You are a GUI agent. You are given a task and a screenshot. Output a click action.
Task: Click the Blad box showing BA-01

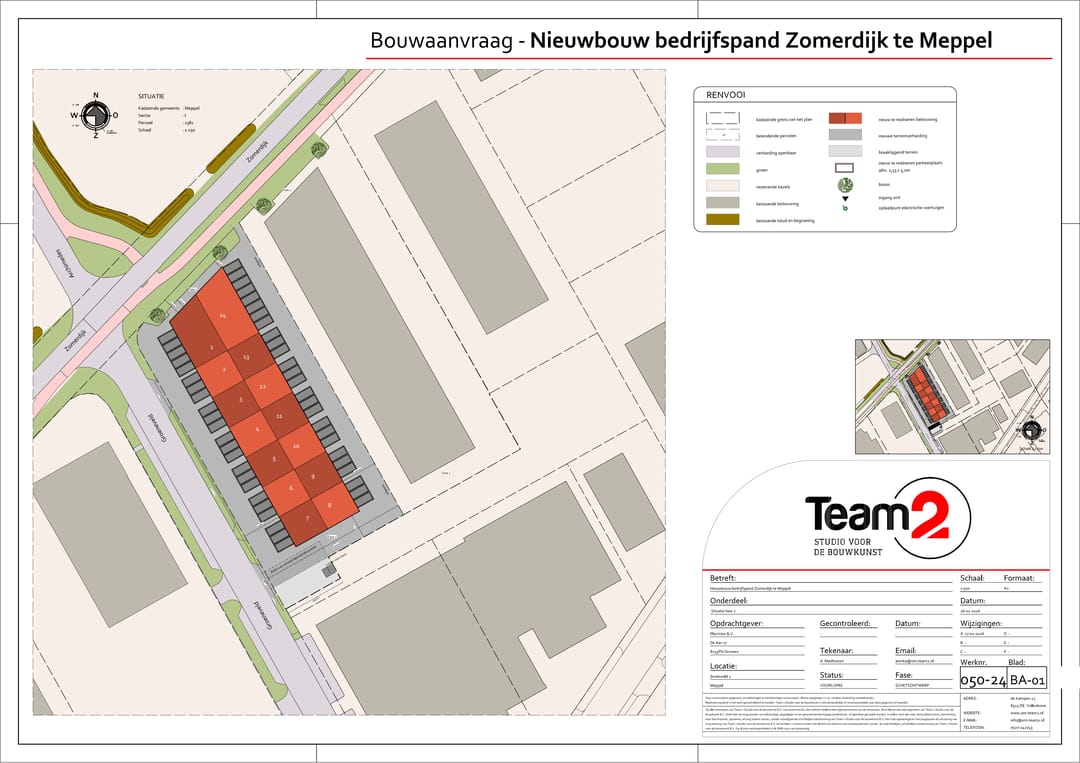tap(1027, 680)
